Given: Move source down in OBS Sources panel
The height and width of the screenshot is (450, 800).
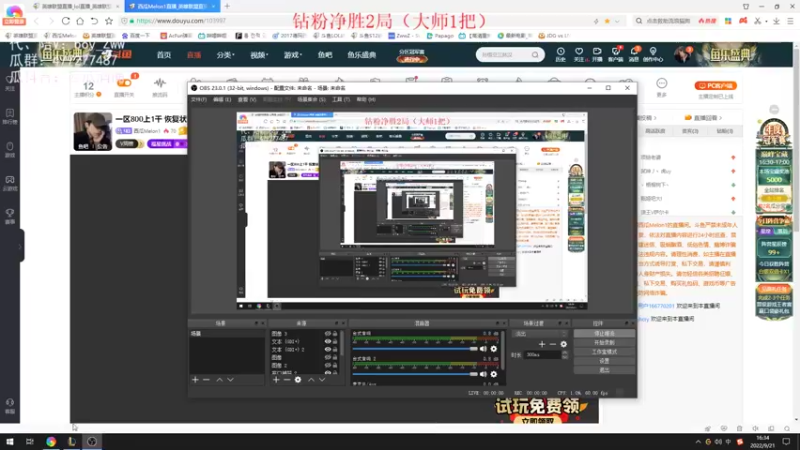Looking at the screenshot, I should click(x=322, y=380).
